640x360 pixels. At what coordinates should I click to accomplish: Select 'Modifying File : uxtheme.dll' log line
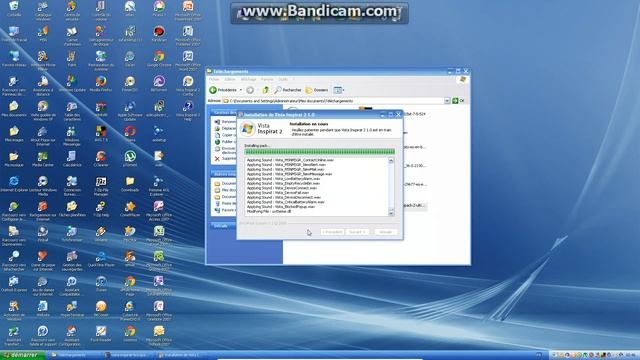tap(269, 211)
